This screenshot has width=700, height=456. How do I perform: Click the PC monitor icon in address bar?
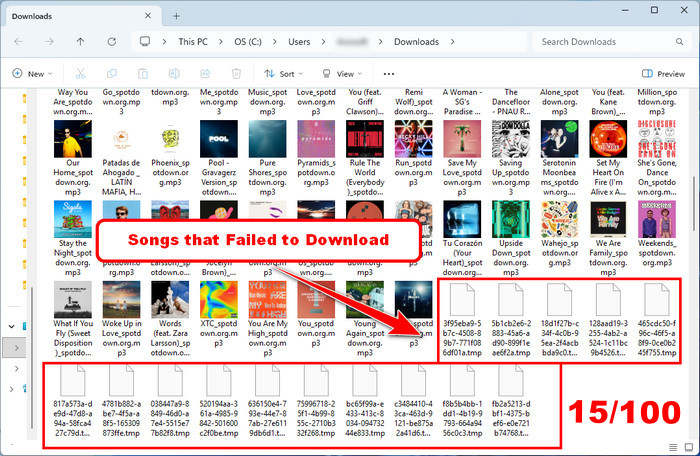145,42
